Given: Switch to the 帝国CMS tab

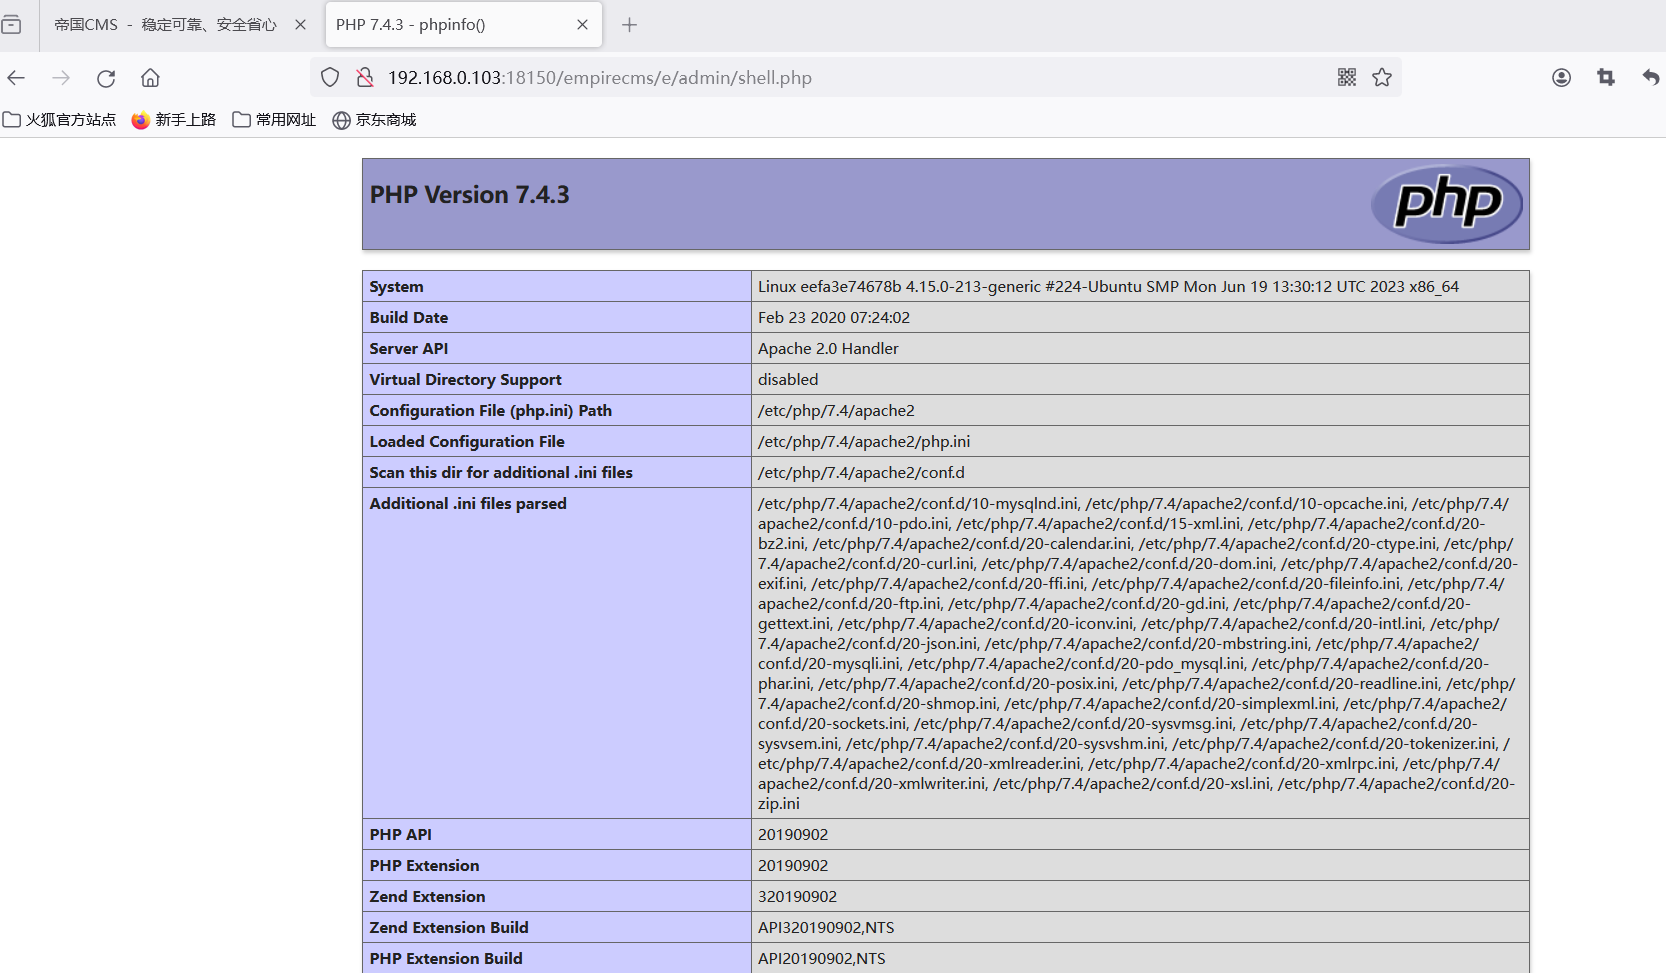Looking at the screenshot, I should coord(166,25).
